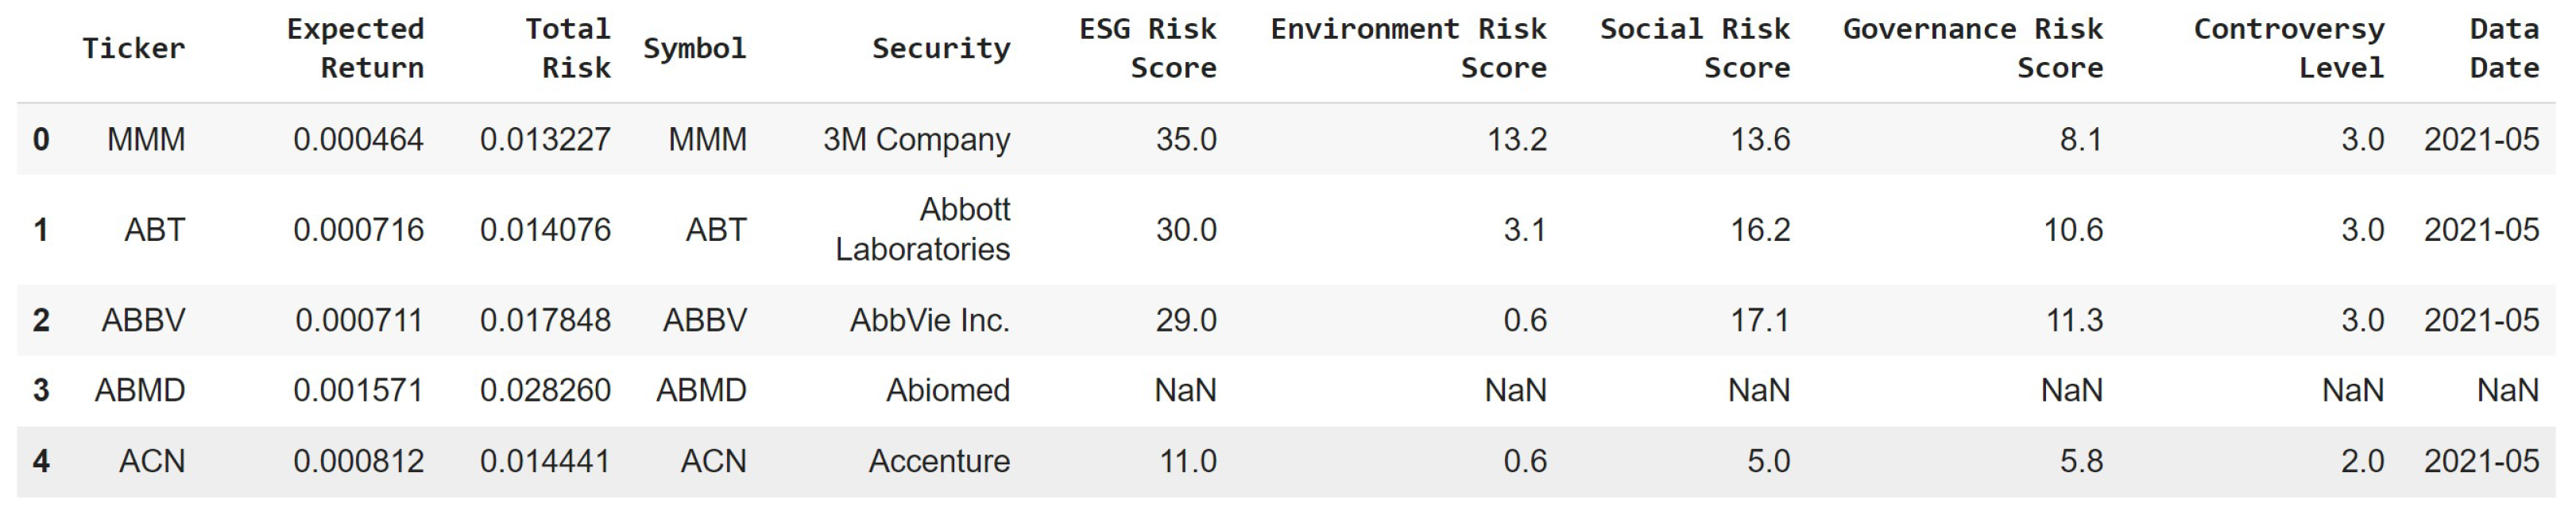Click row index 3
2576x519 pixels.
[x=40, y=390]
